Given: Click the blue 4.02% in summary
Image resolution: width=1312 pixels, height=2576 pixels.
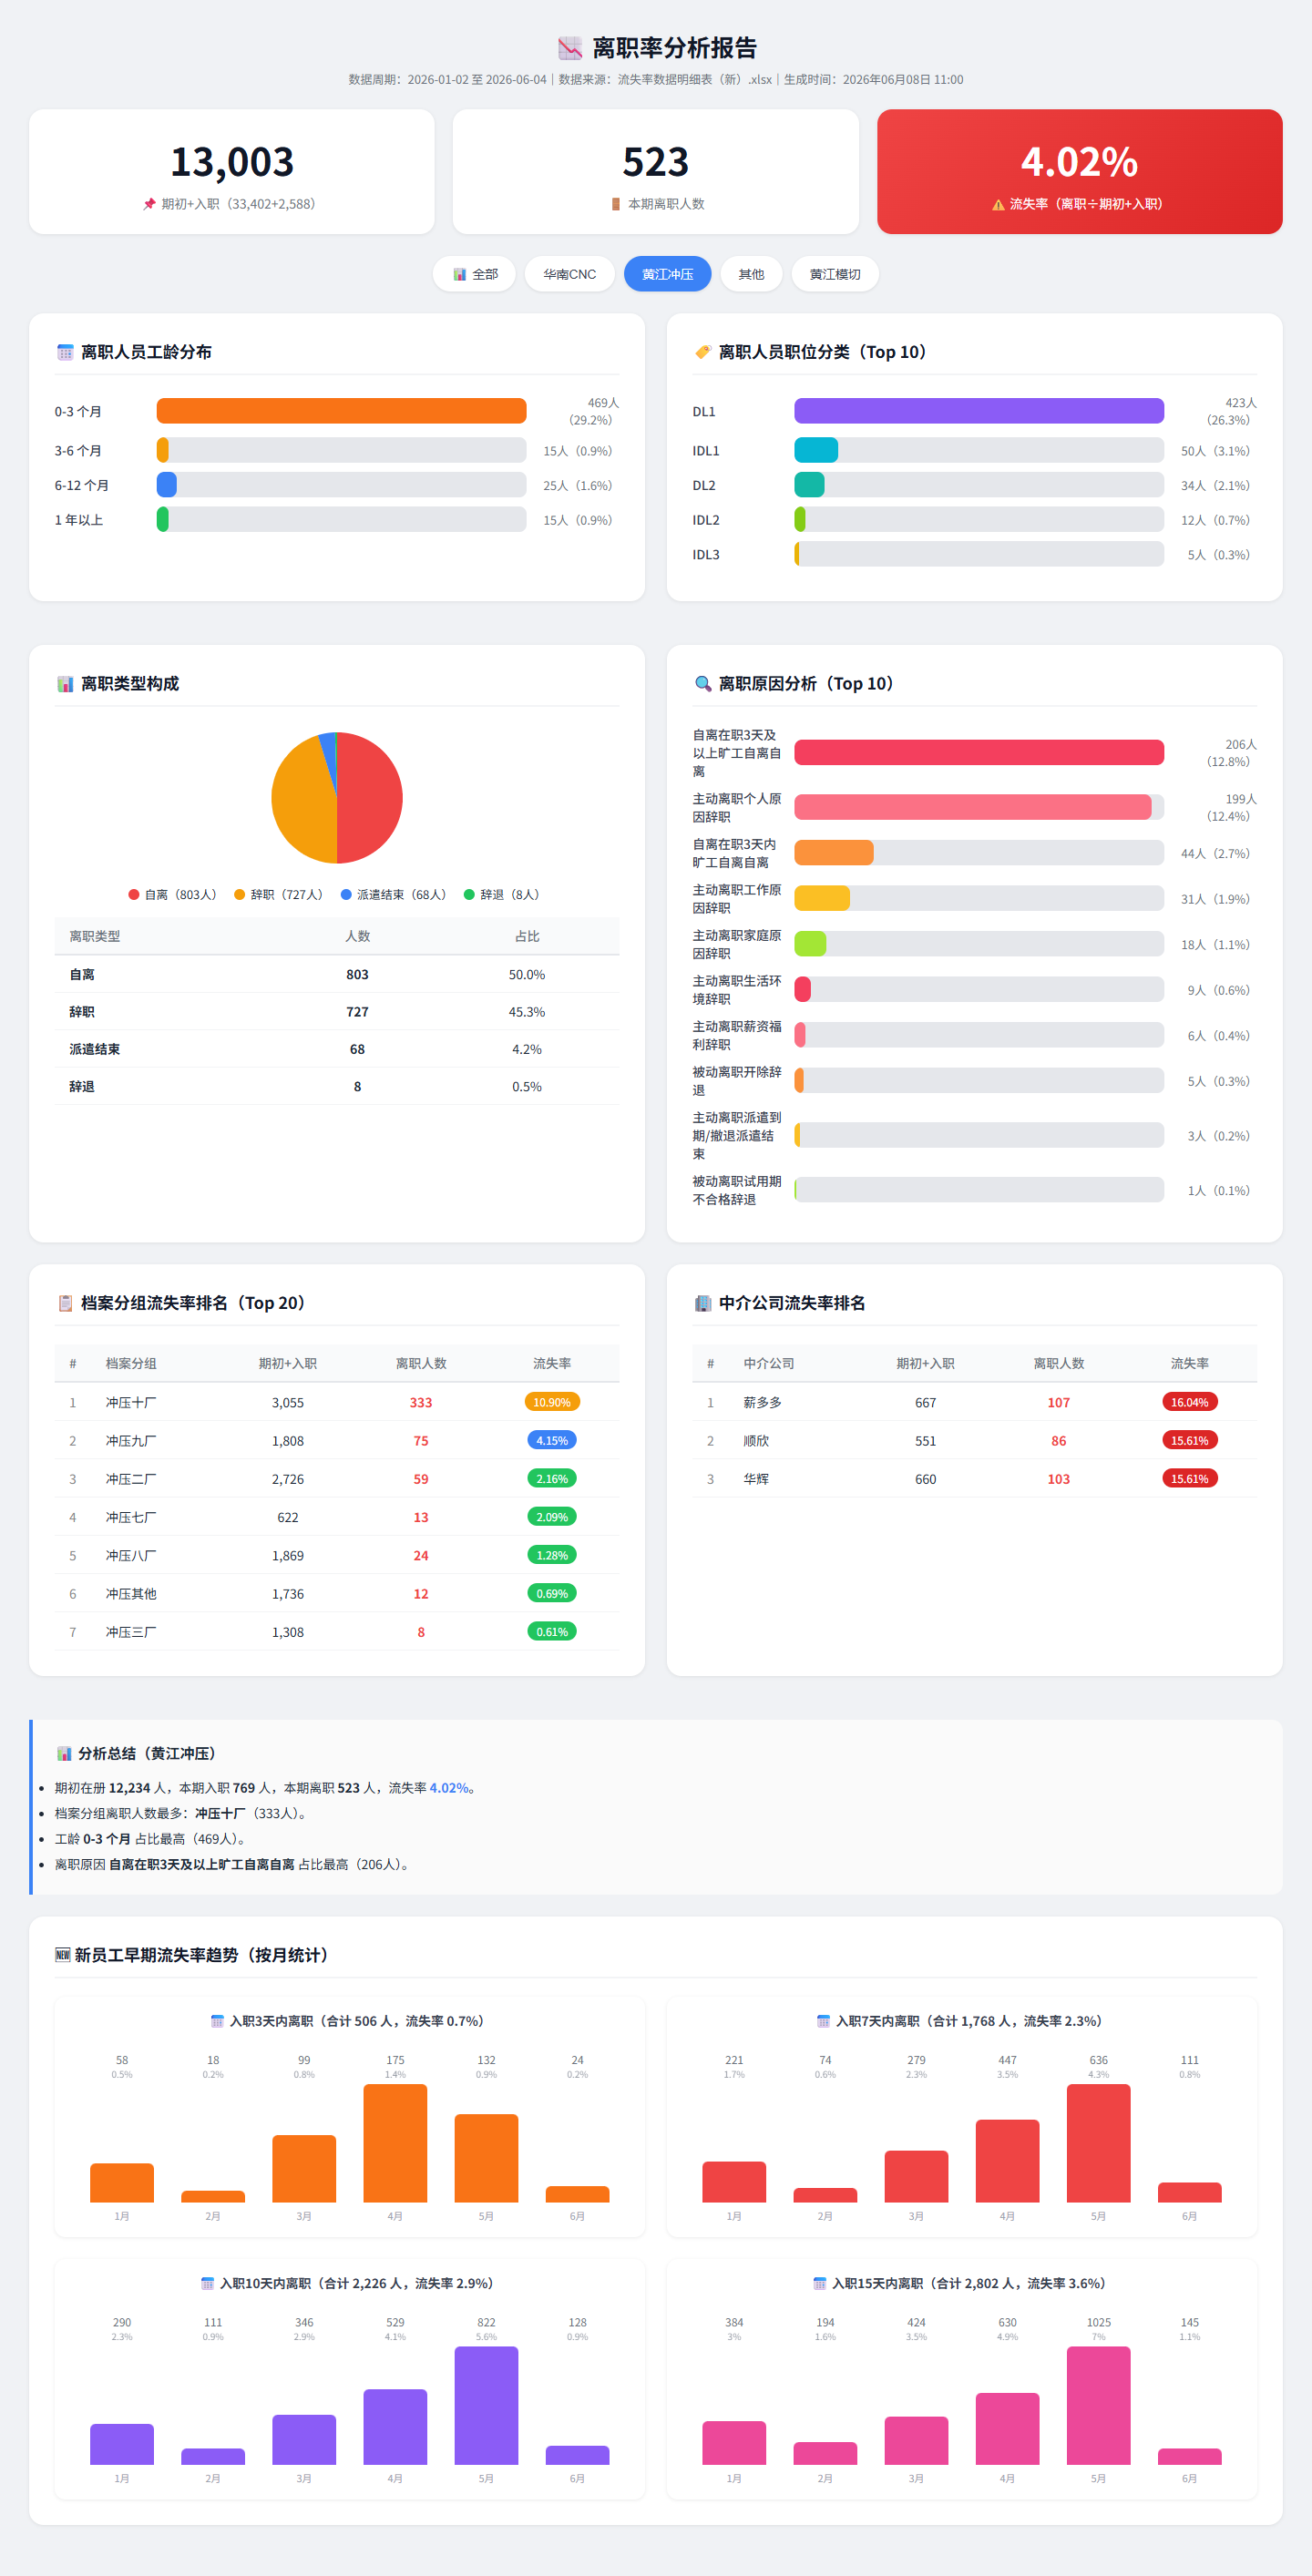Looking at the screenshot, I should click(x=449, y=1788).
